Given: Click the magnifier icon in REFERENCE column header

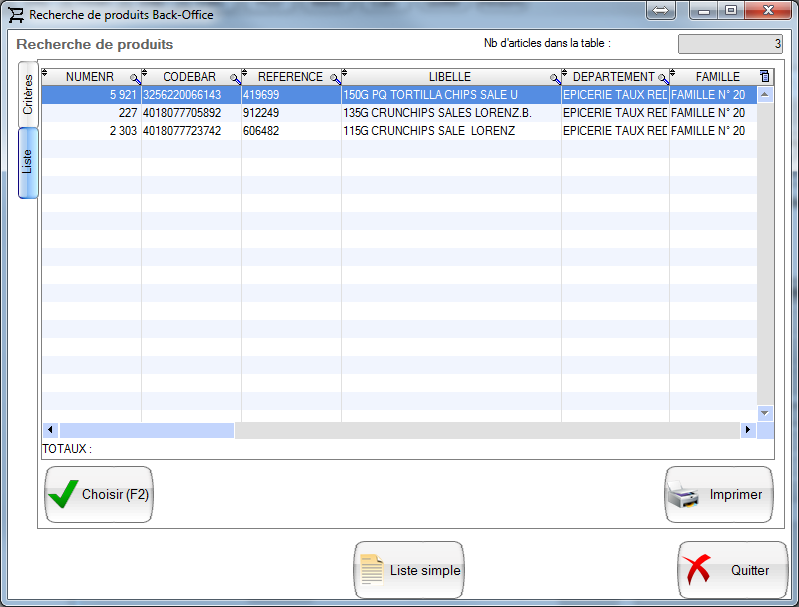Looking at the screenshot, I should (335, 78).
